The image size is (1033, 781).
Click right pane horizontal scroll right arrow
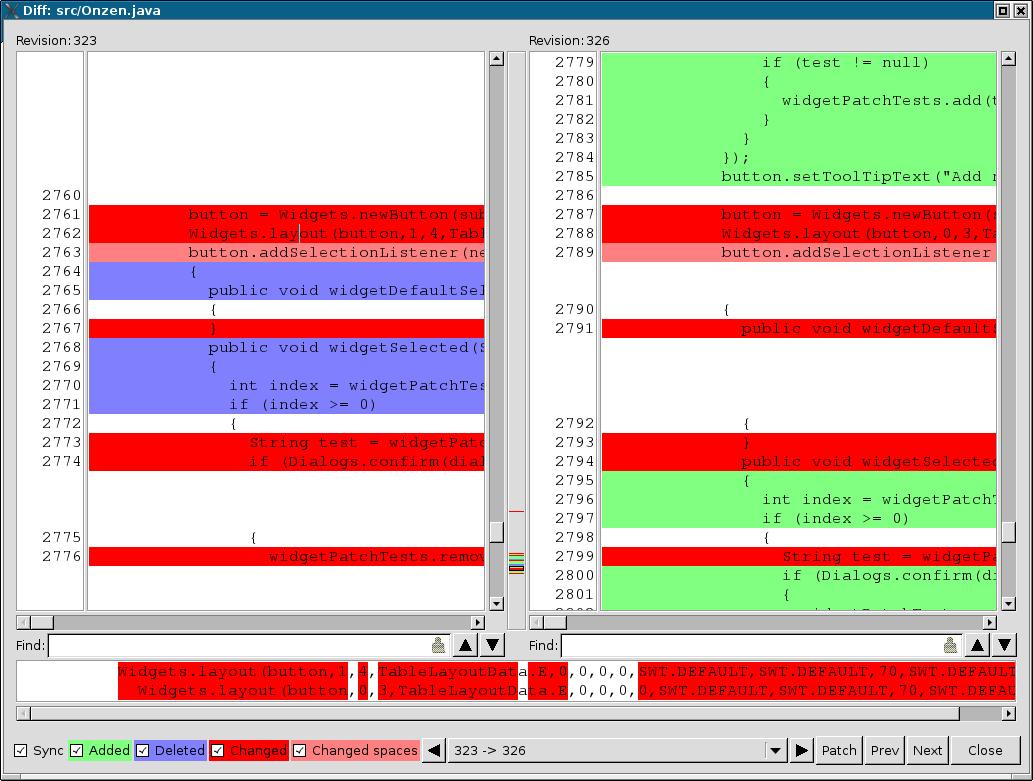[x=990, y=622]
